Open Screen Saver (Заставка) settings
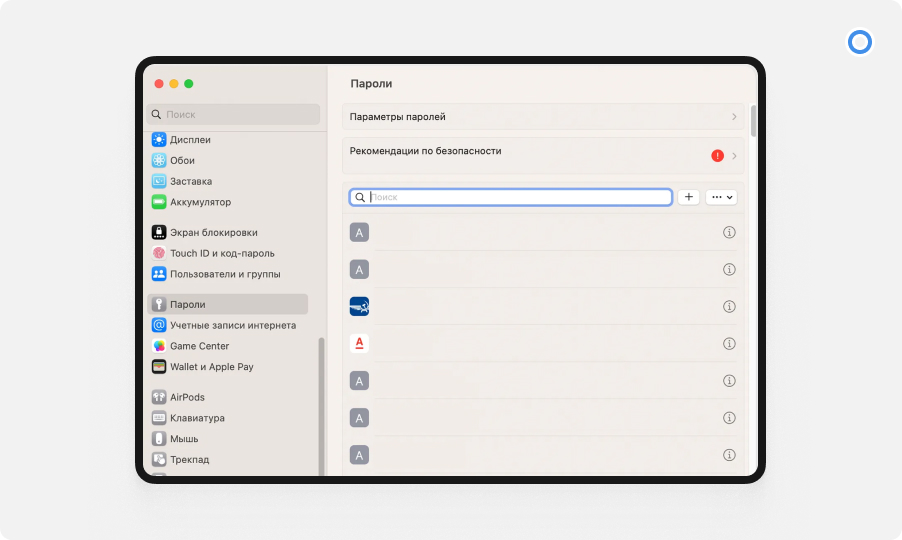 pos(190,182)
